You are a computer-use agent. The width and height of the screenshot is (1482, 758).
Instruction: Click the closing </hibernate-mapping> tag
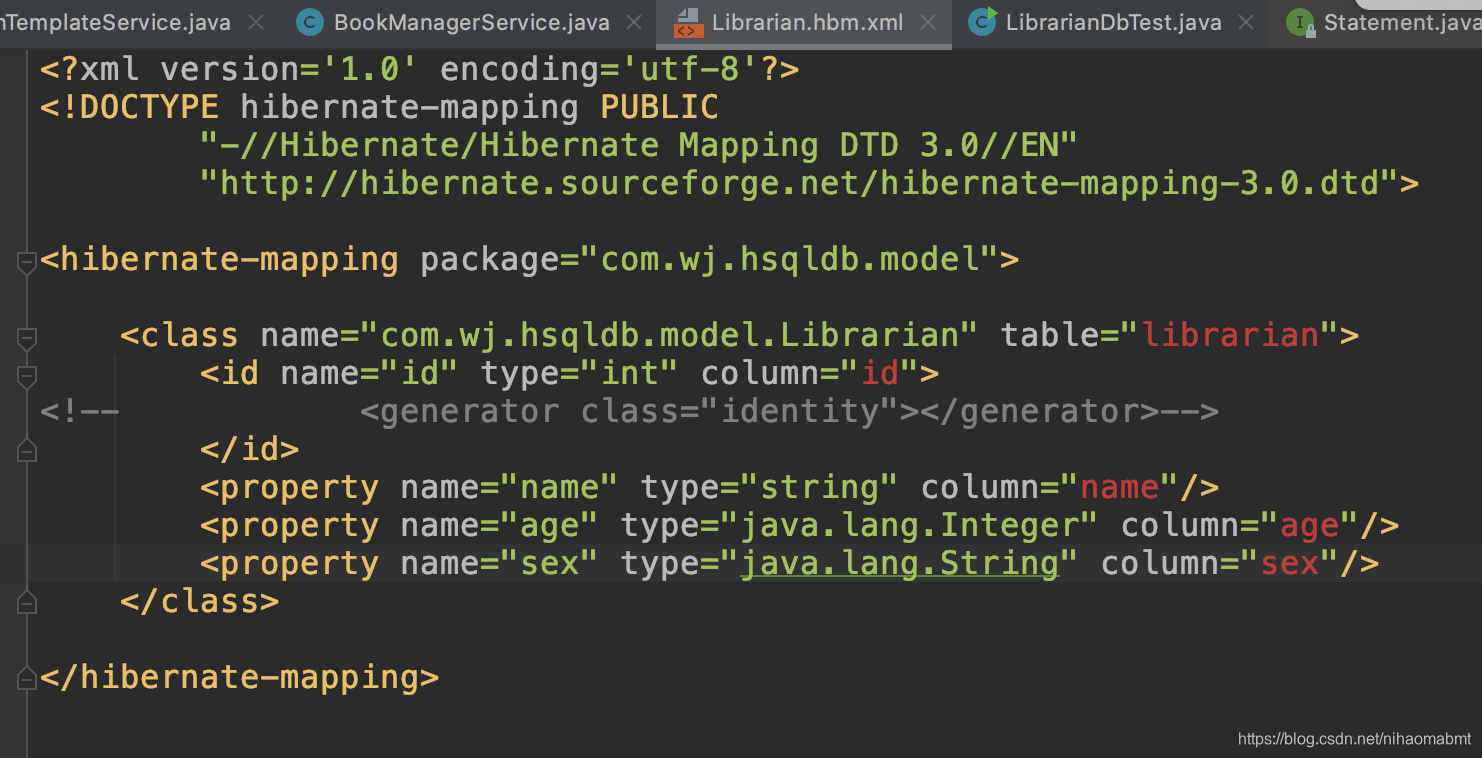239,677
